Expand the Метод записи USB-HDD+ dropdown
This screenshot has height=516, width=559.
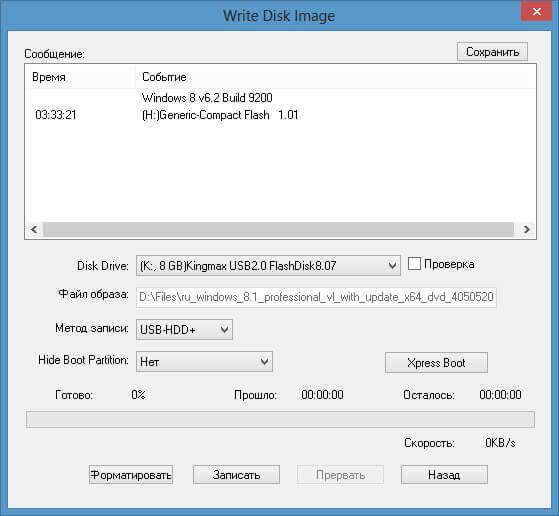tap(184, 329)
